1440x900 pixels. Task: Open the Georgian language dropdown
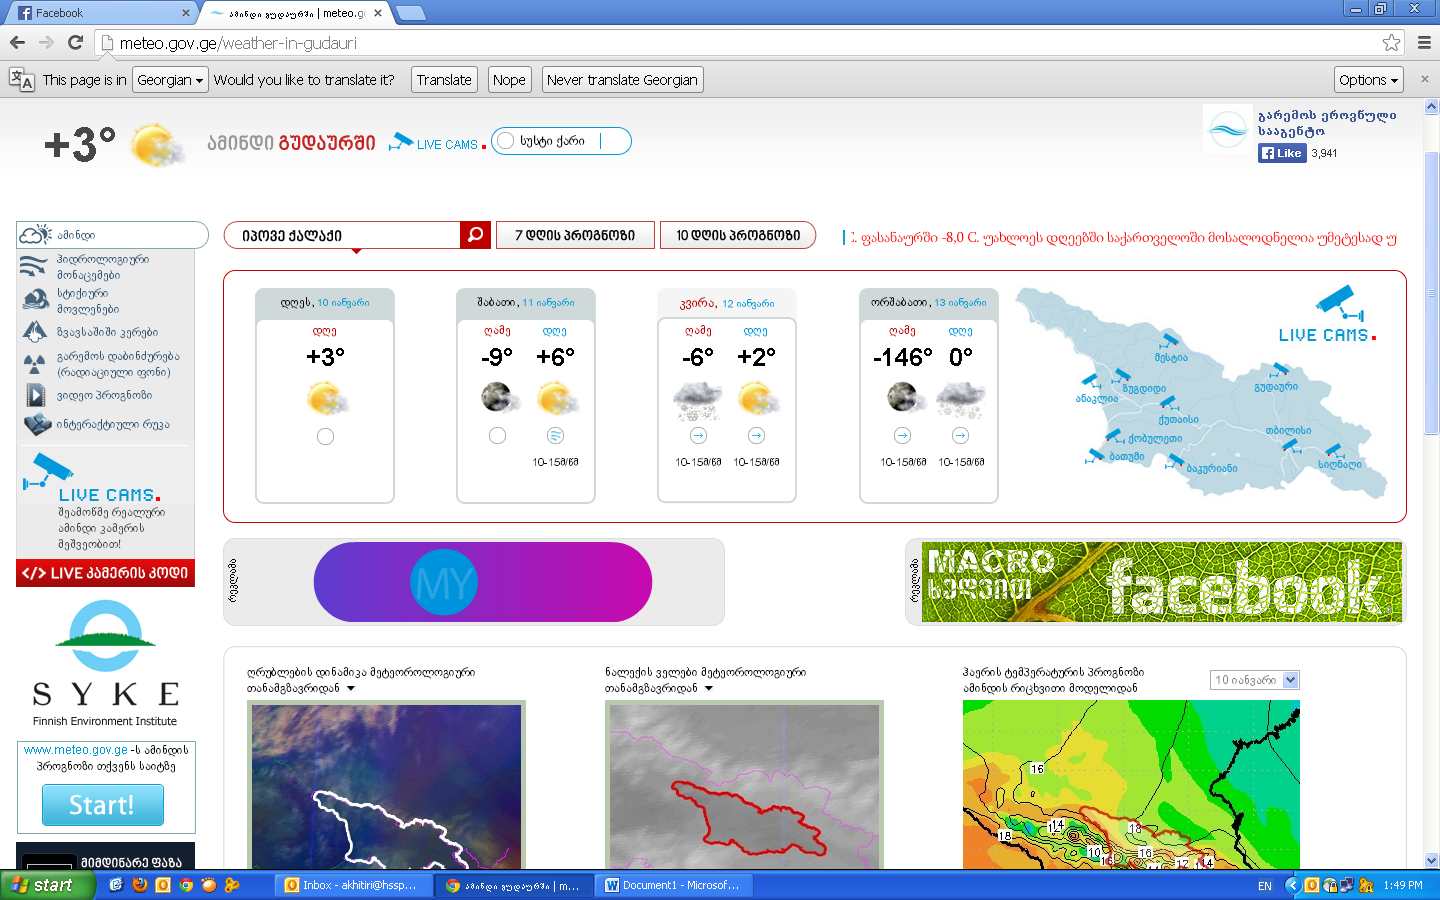(x=170, y=80)
